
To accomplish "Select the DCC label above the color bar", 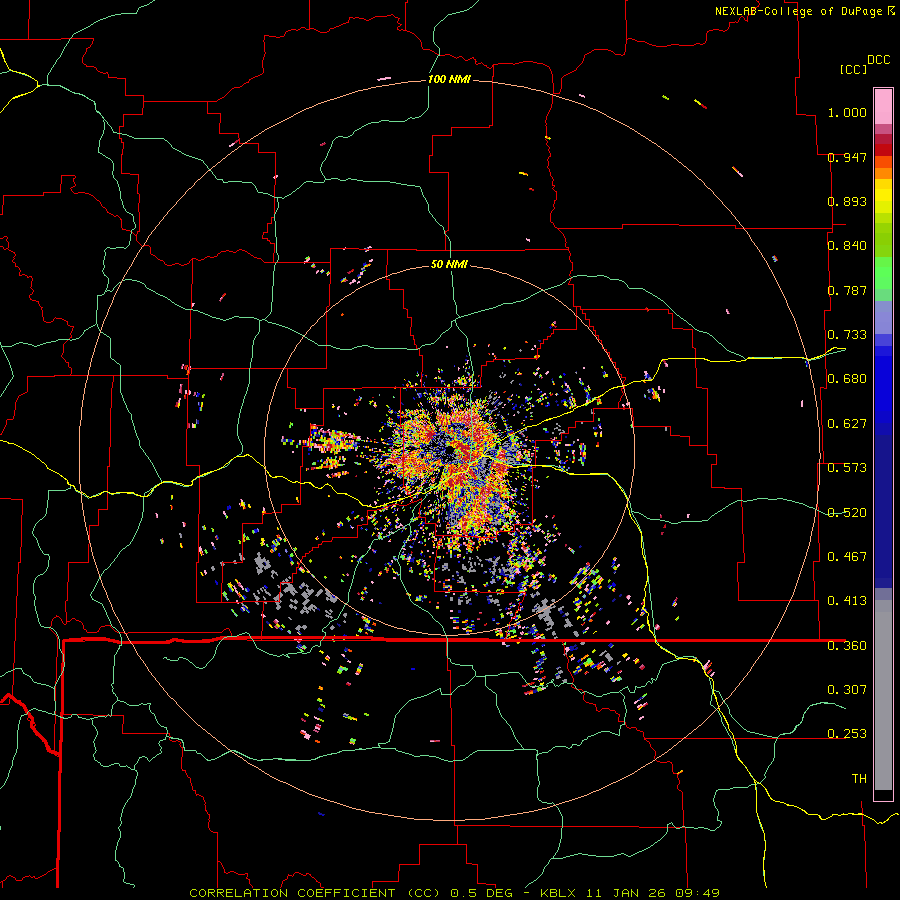I will pyautogui.click(x=878, y=60).
